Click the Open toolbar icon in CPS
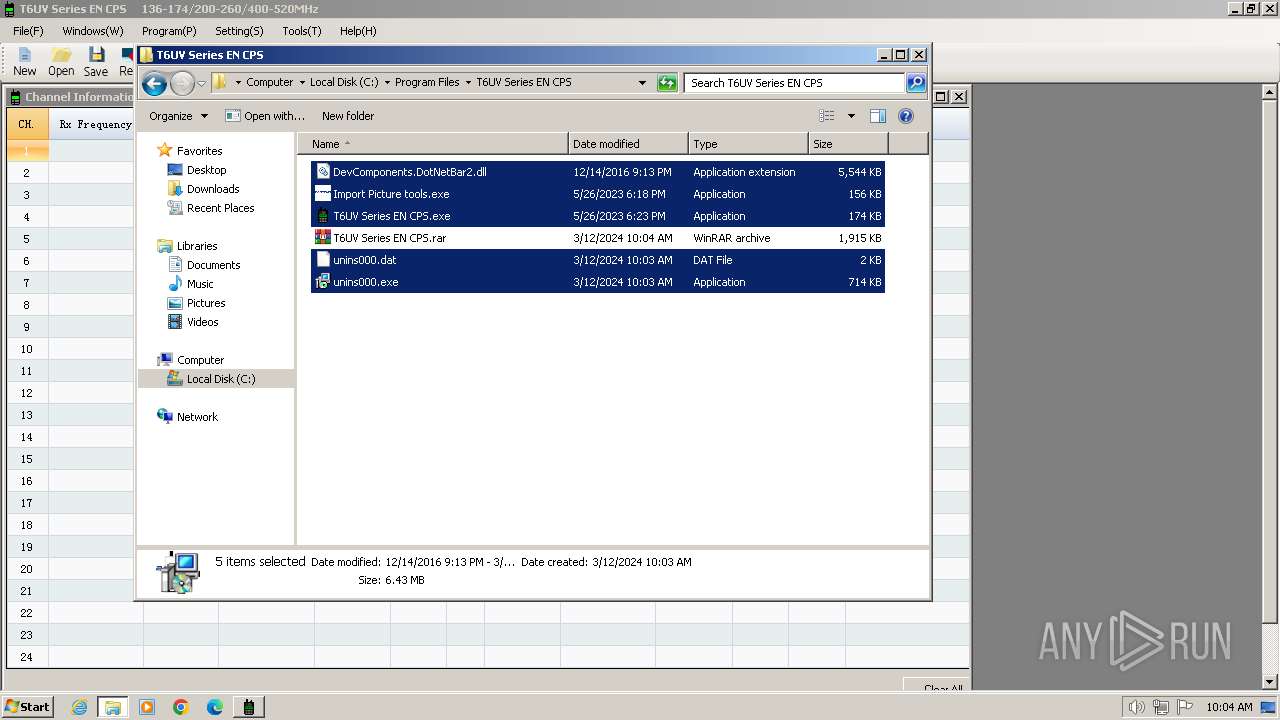 pyautogui.click(x=61, y=62)
